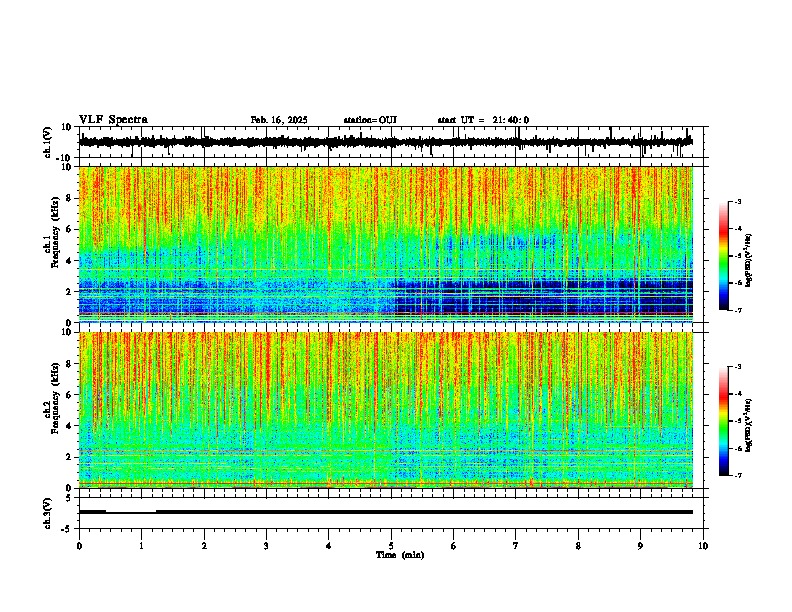Click tick label "8" on Time axis
Viewport: 792px width, 612px height.
point(578,546)
